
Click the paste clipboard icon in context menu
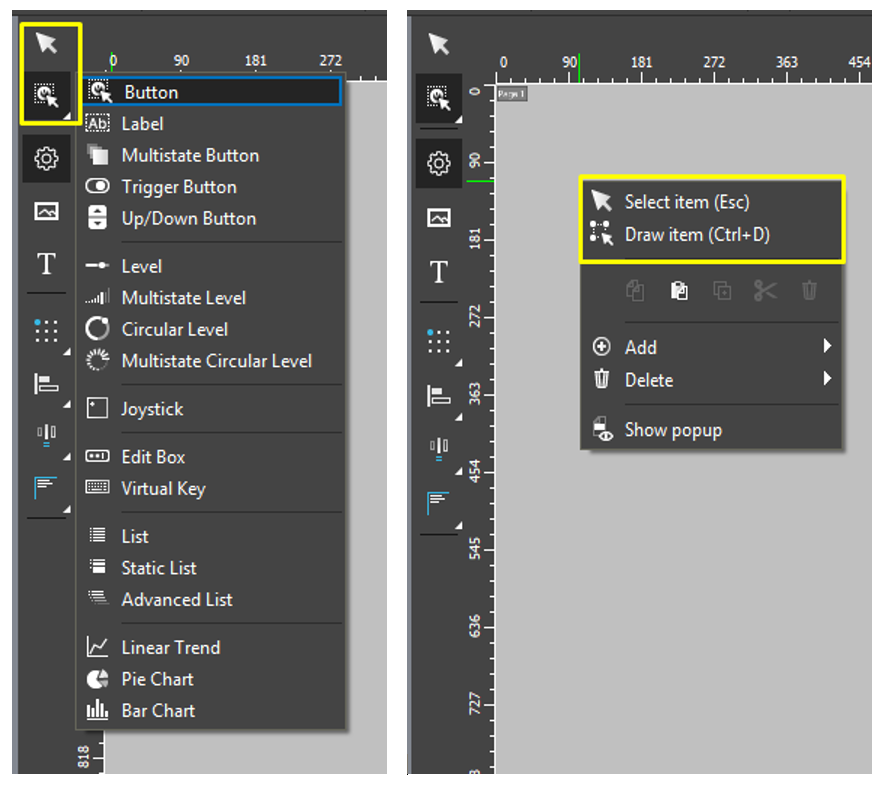(x=679, y=291)
